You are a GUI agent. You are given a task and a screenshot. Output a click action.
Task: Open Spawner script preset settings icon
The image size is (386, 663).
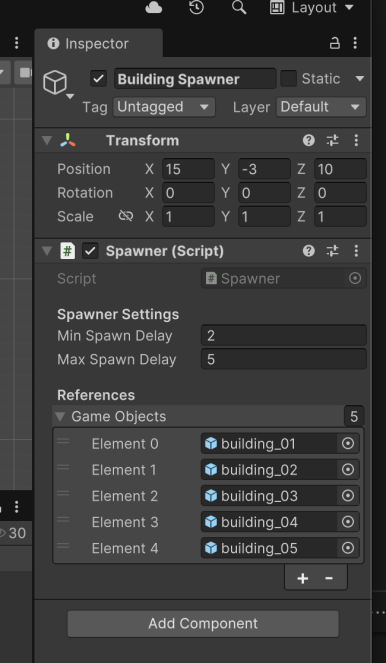(x=333, y=251)
